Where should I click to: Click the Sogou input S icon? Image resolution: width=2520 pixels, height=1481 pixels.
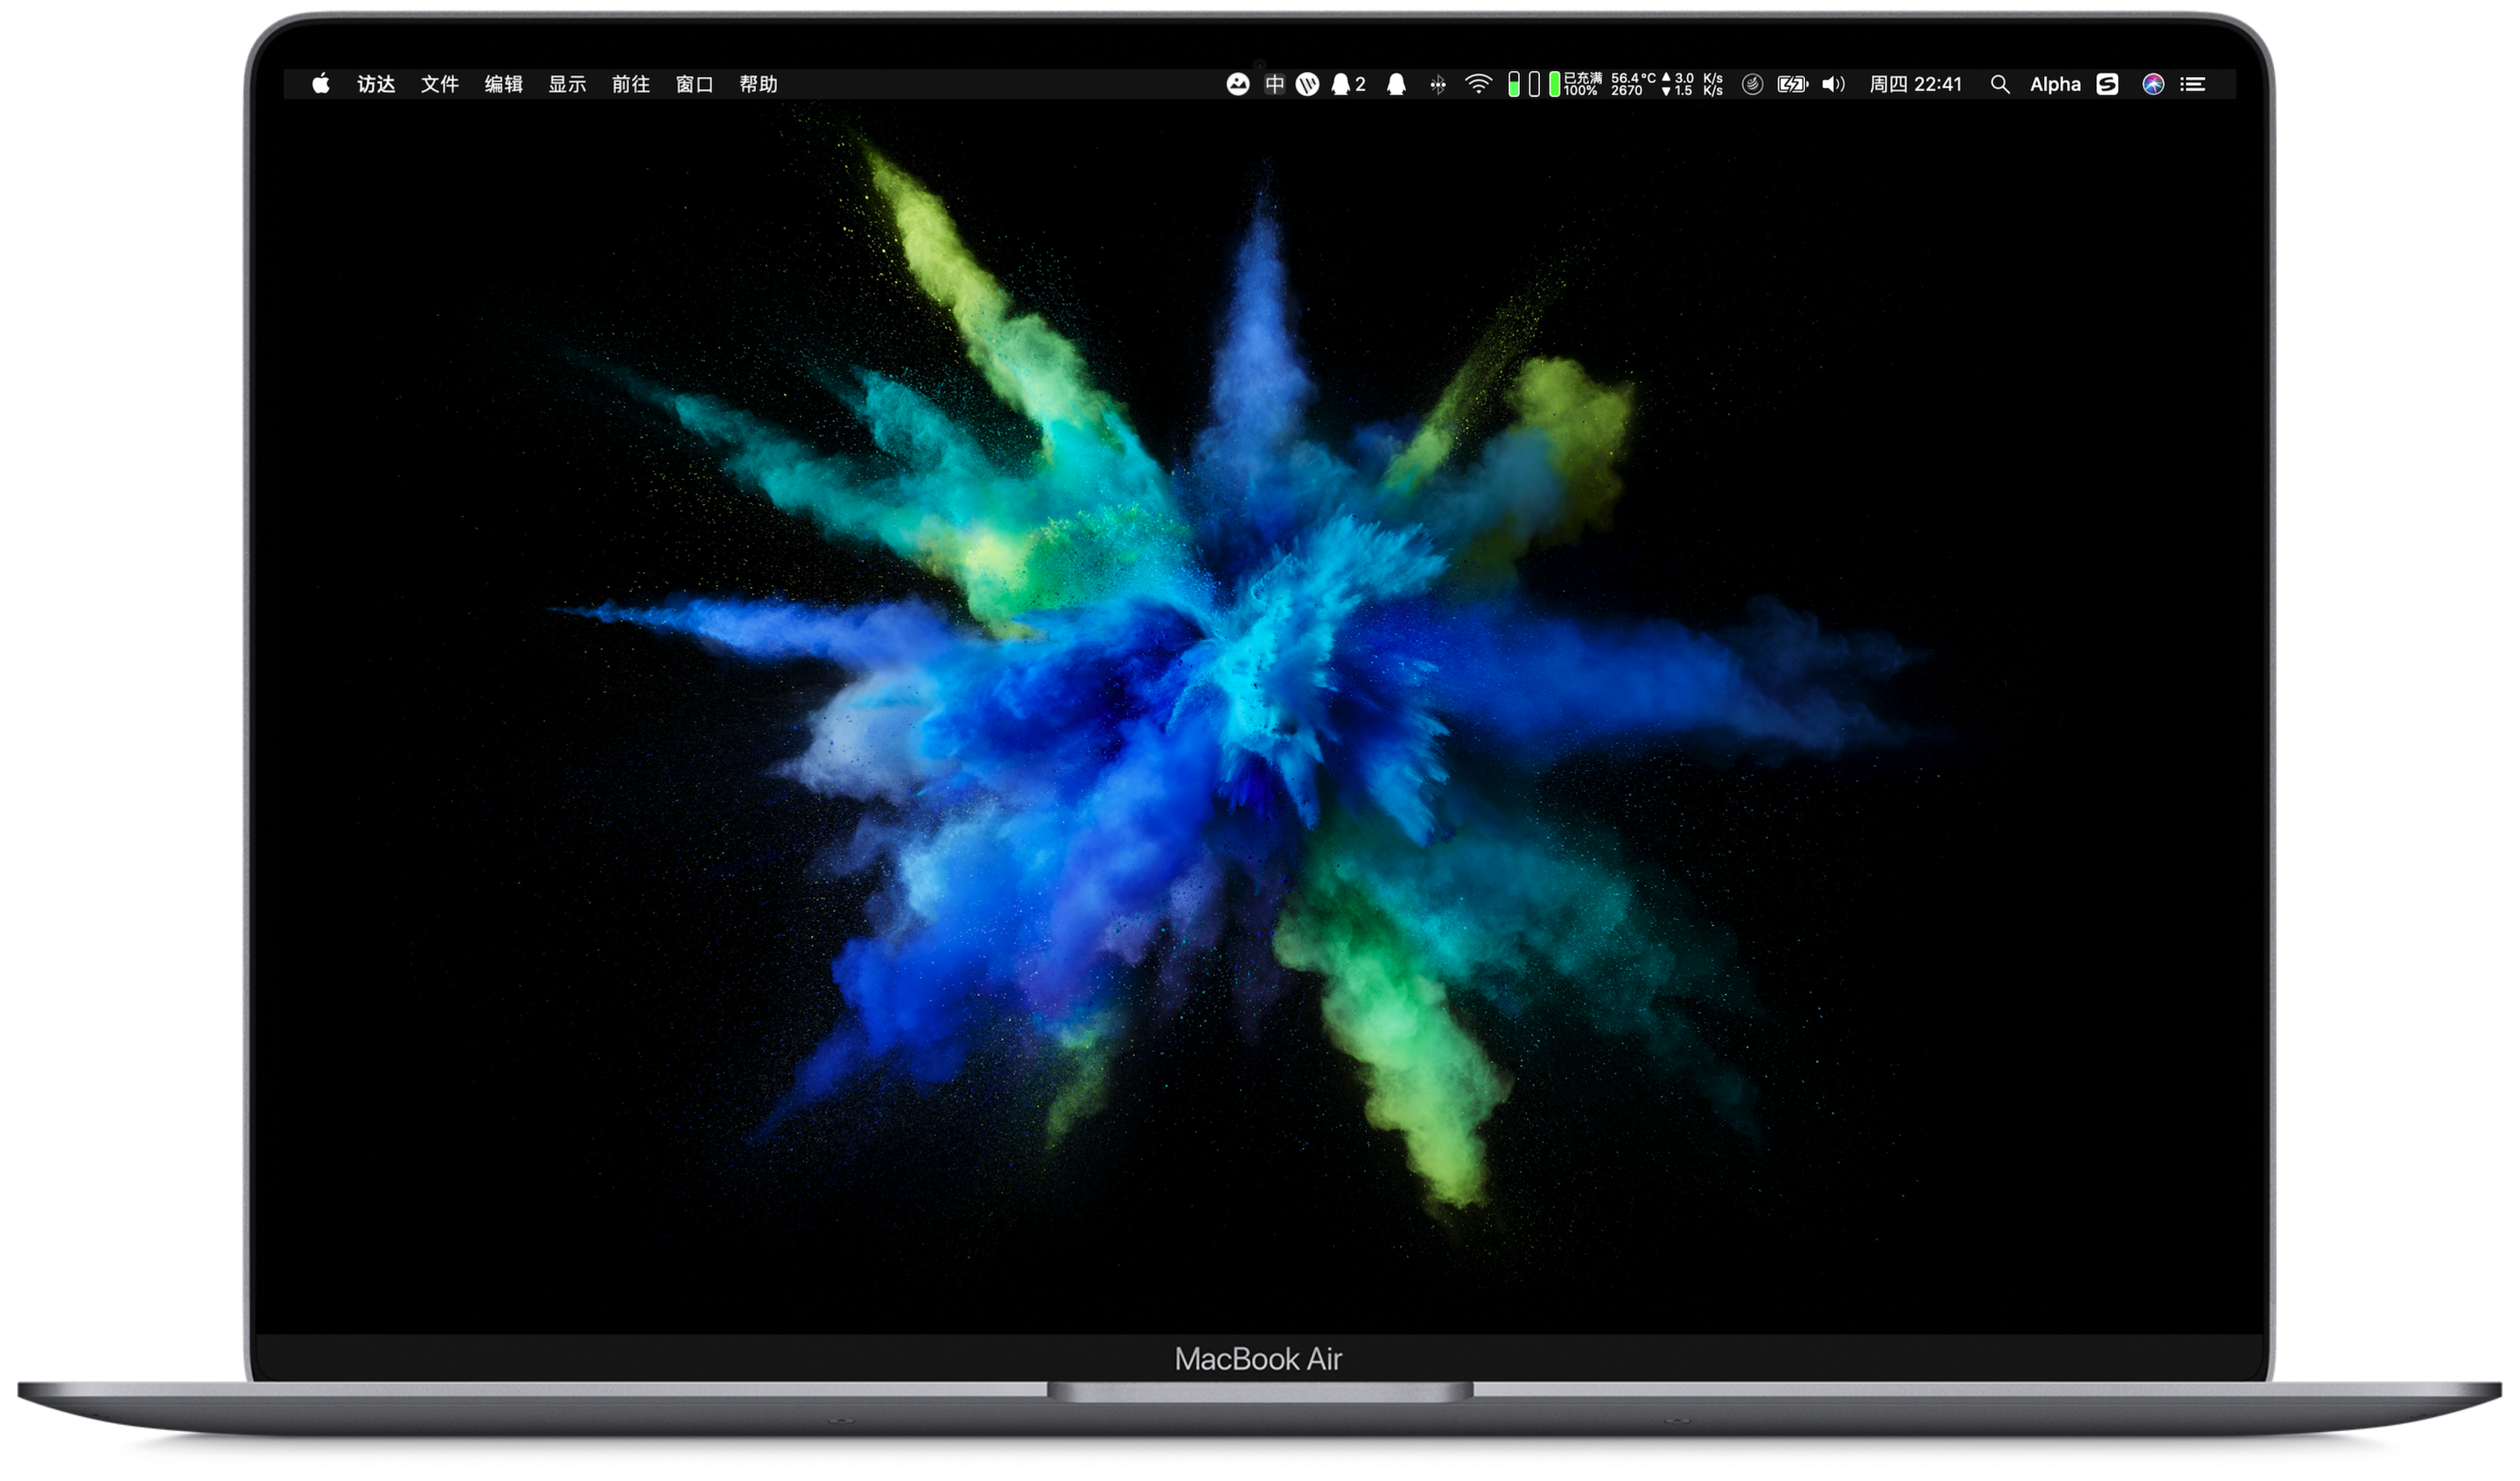(x=2108, y=84)
